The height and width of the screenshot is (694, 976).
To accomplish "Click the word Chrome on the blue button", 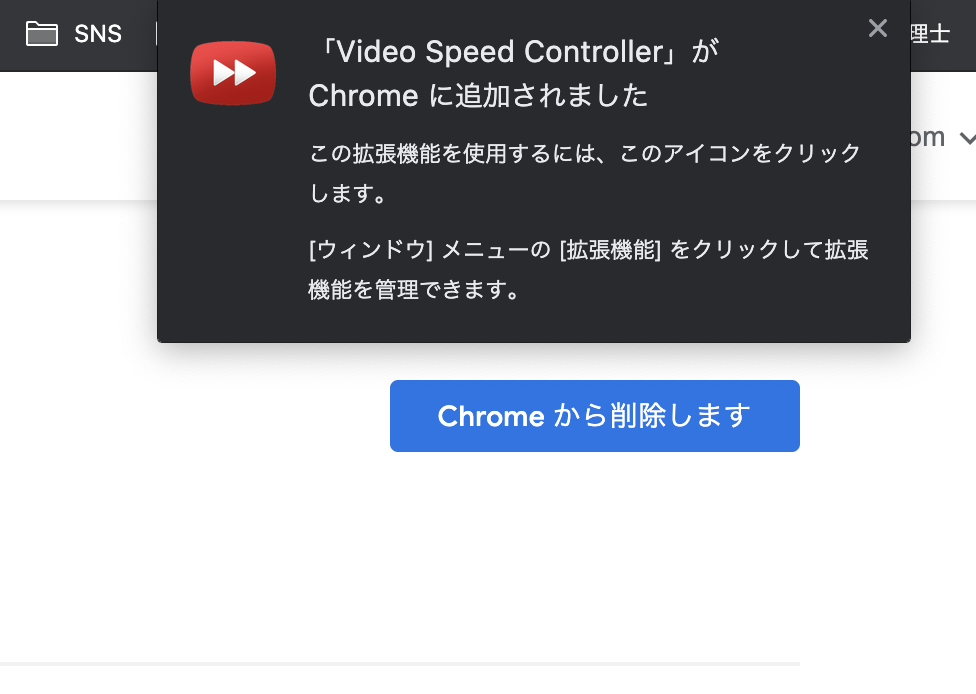I will [491, 416].
